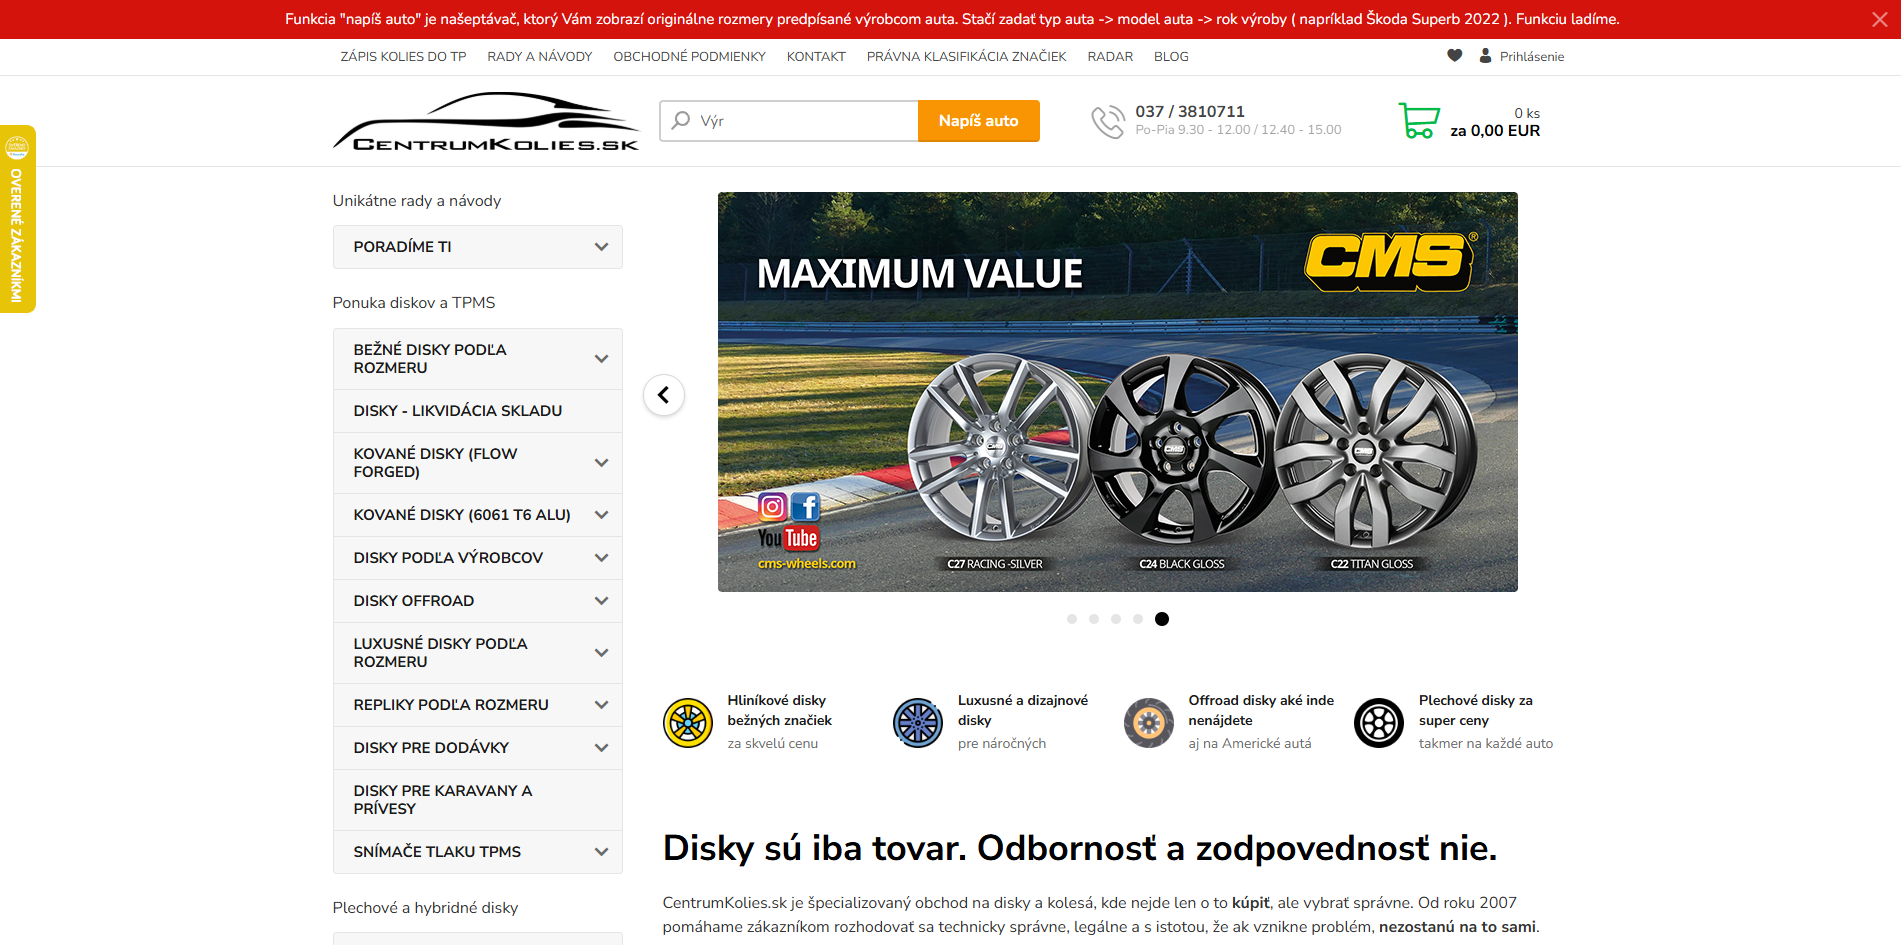Open Disky pre karavany a prívesy category
Viewport: 1901px width, 945px height.
point(478,800)
